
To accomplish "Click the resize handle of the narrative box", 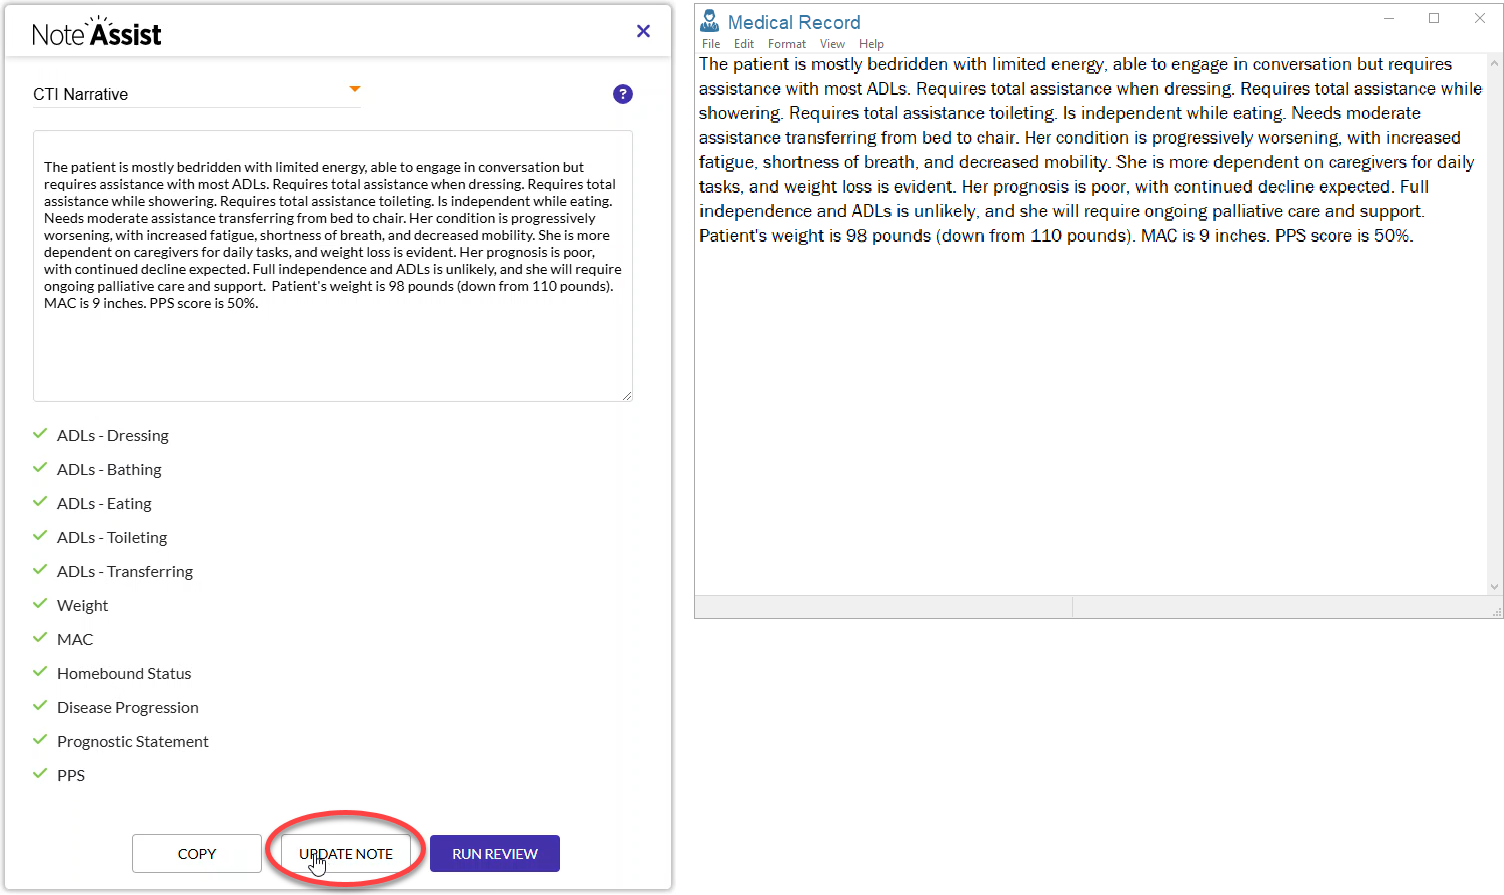I will 629,396.
